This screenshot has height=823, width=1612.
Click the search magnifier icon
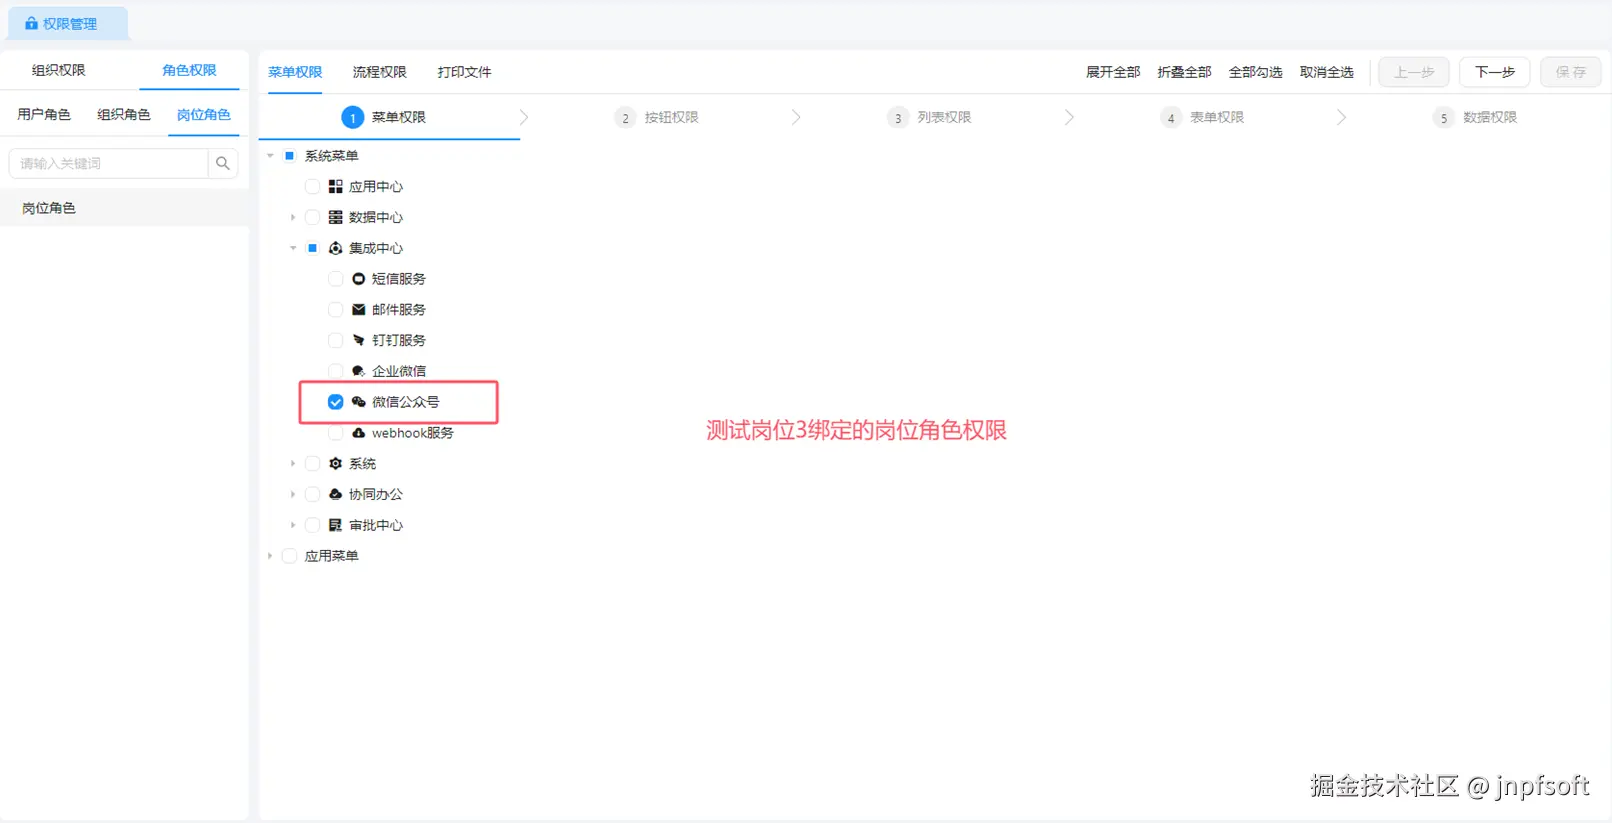pyautogui.click(x=223, y=163)
